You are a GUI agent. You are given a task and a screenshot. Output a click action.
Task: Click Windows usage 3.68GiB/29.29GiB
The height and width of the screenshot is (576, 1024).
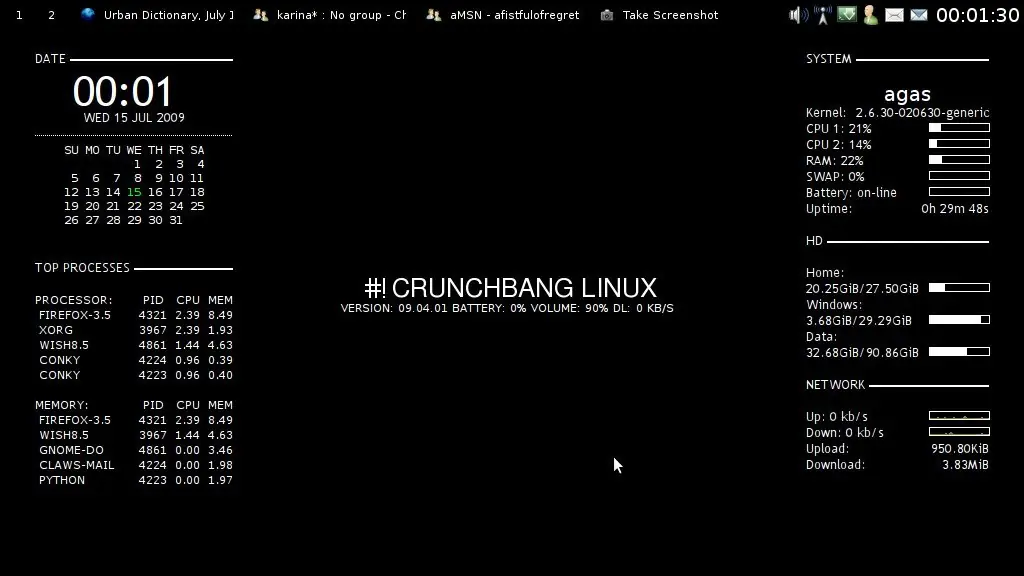(x=859, y=321)
